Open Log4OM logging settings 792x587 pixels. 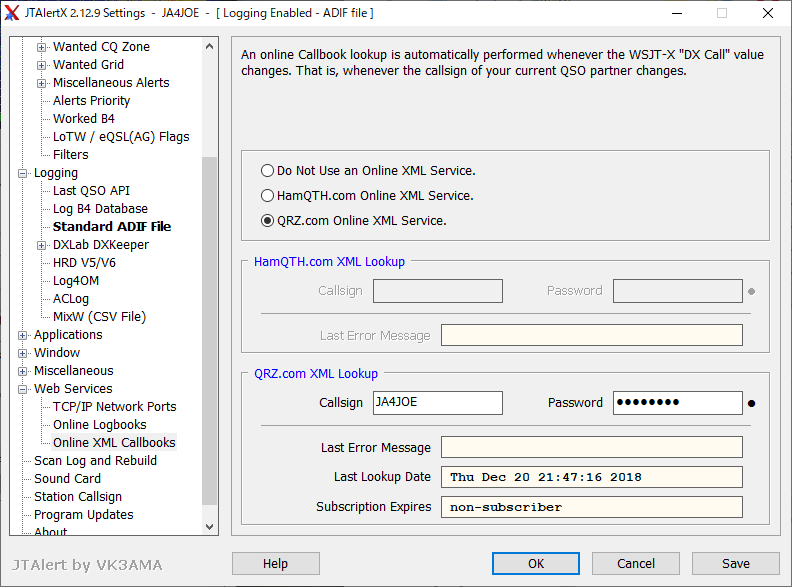[x=76, y=281]
